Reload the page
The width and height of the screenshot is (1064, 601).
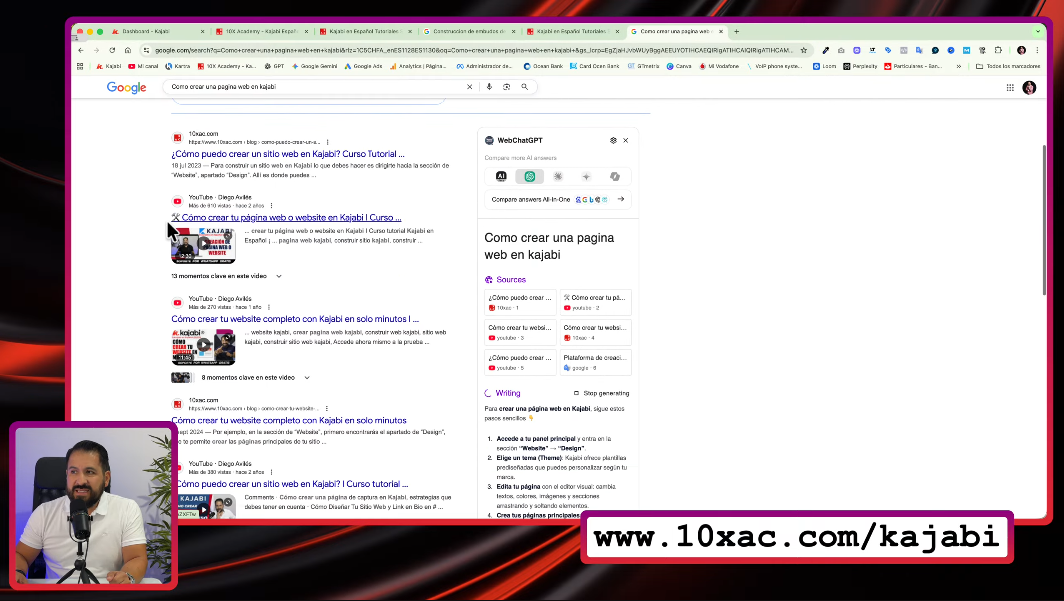(x=112, y=50)
